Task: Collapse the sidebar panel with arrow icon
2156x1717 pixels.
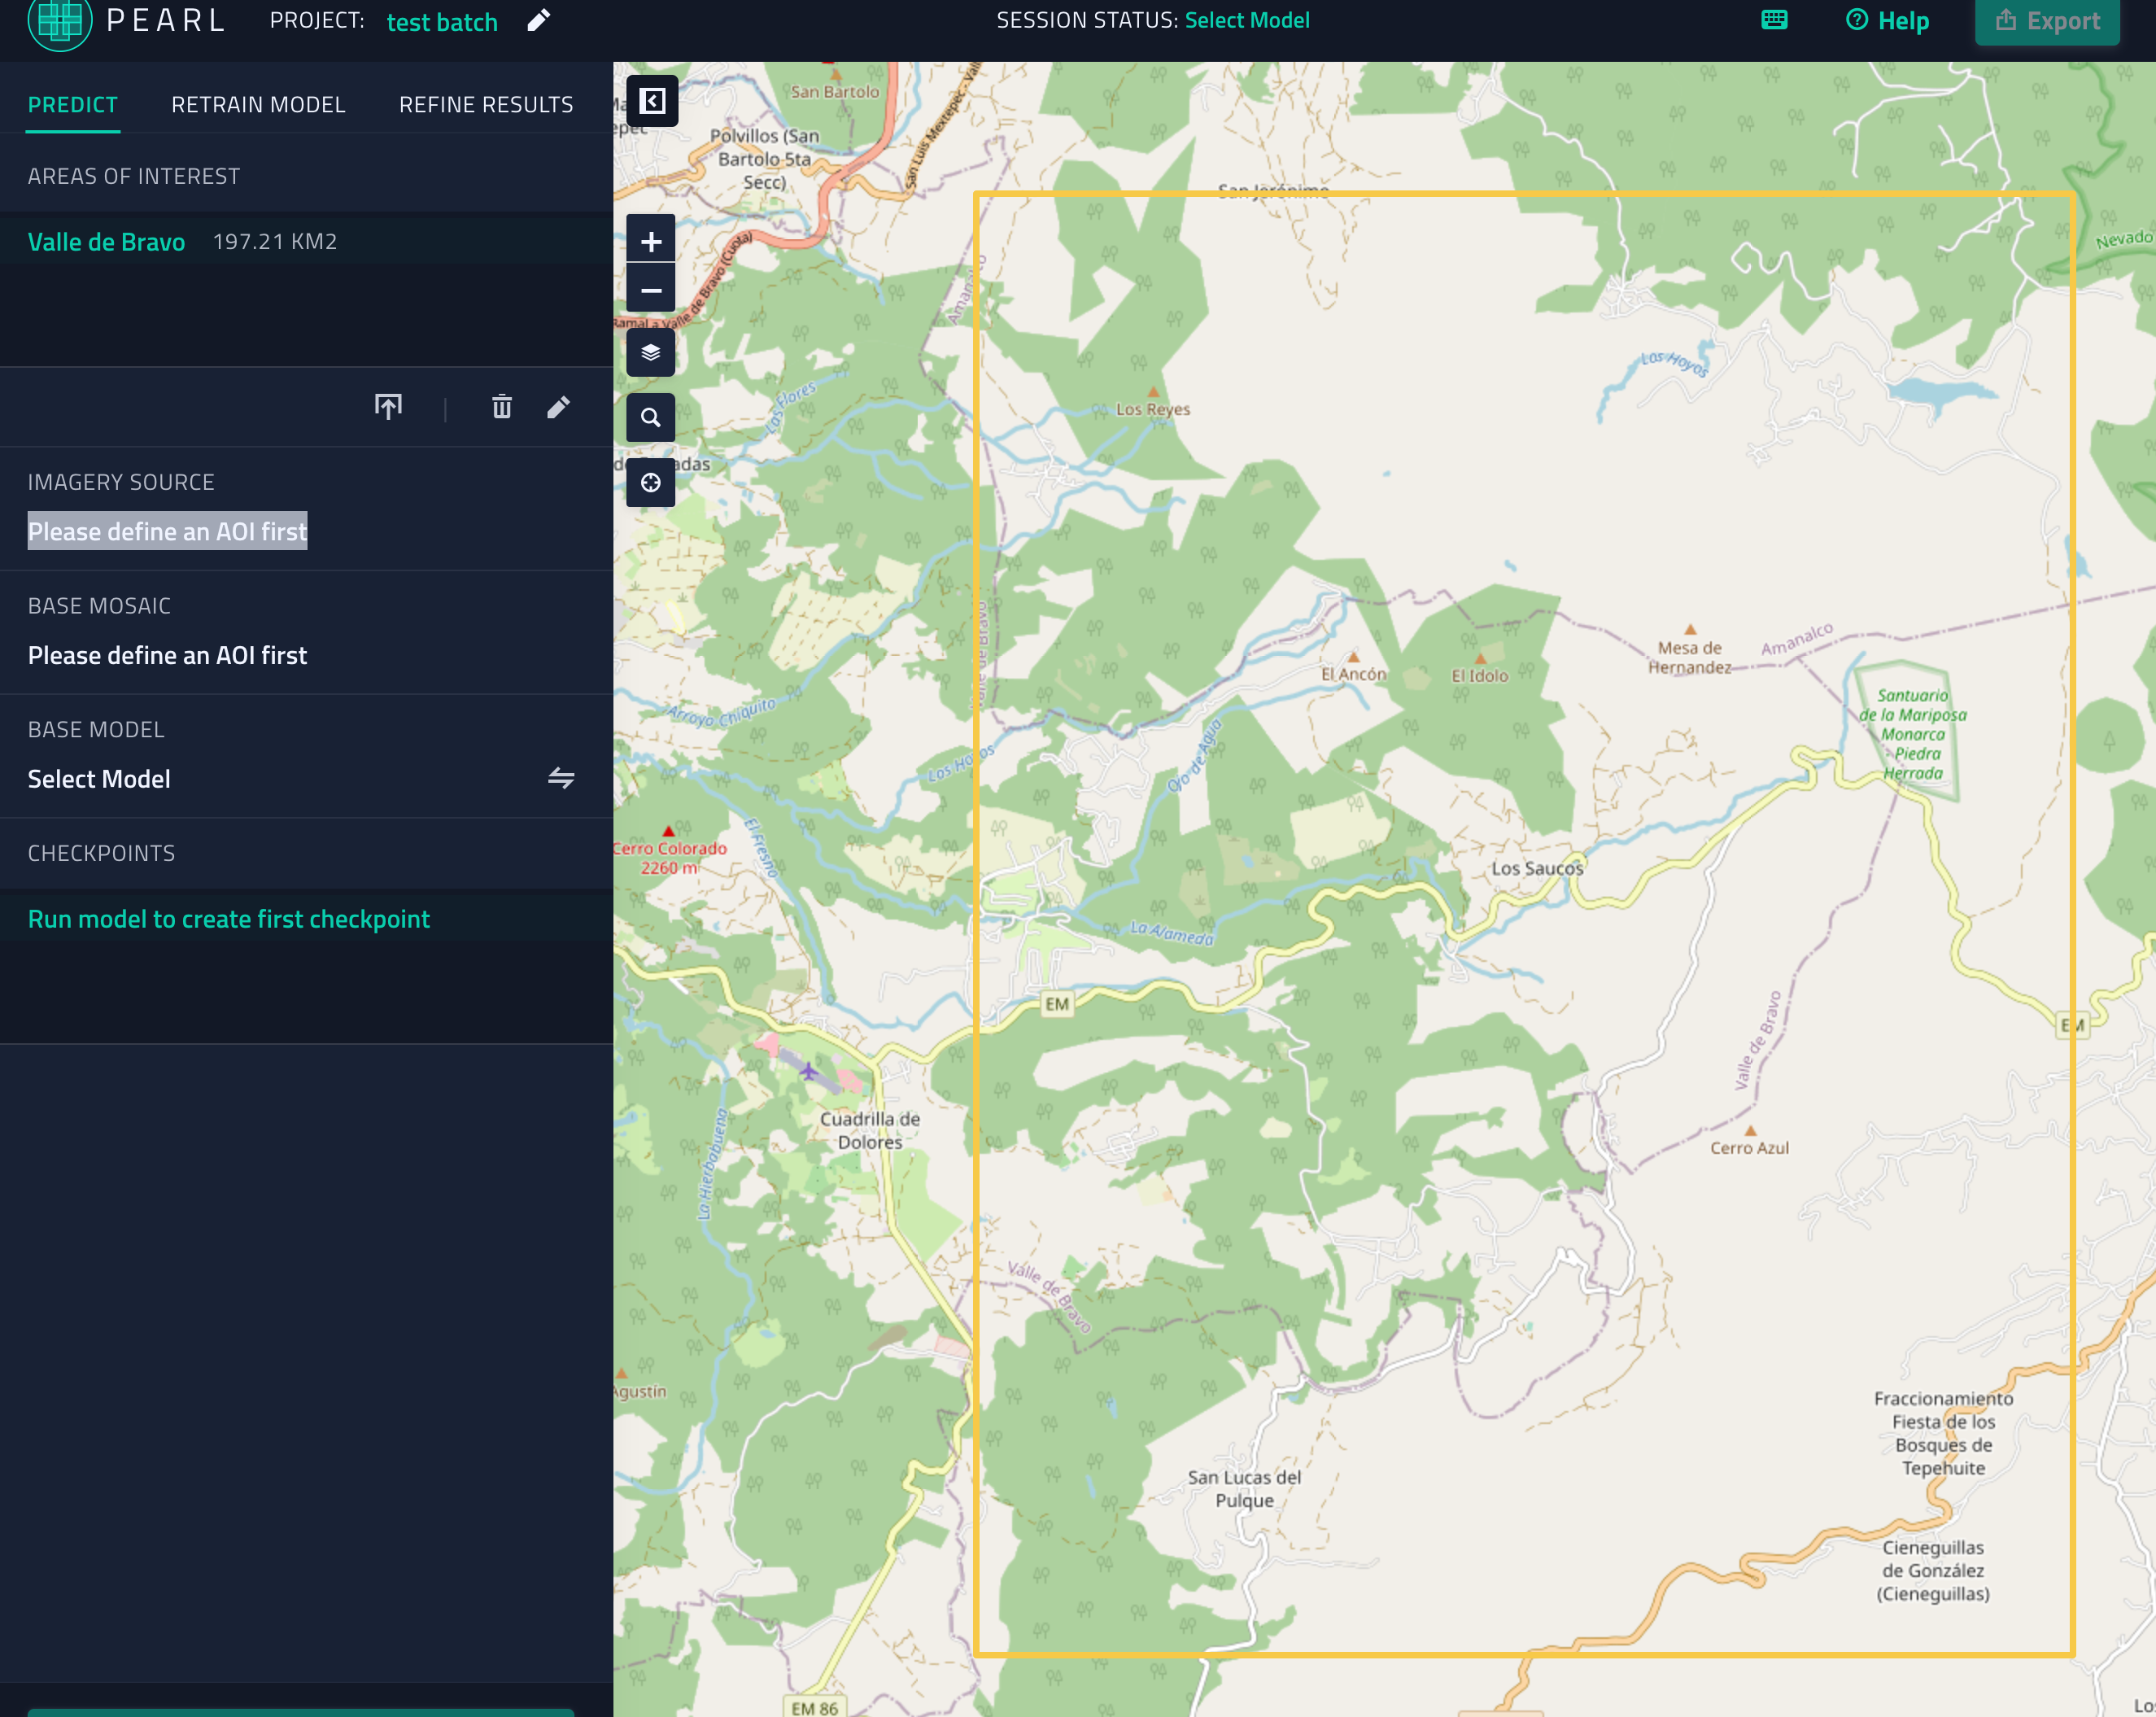Action: [652, 101]
